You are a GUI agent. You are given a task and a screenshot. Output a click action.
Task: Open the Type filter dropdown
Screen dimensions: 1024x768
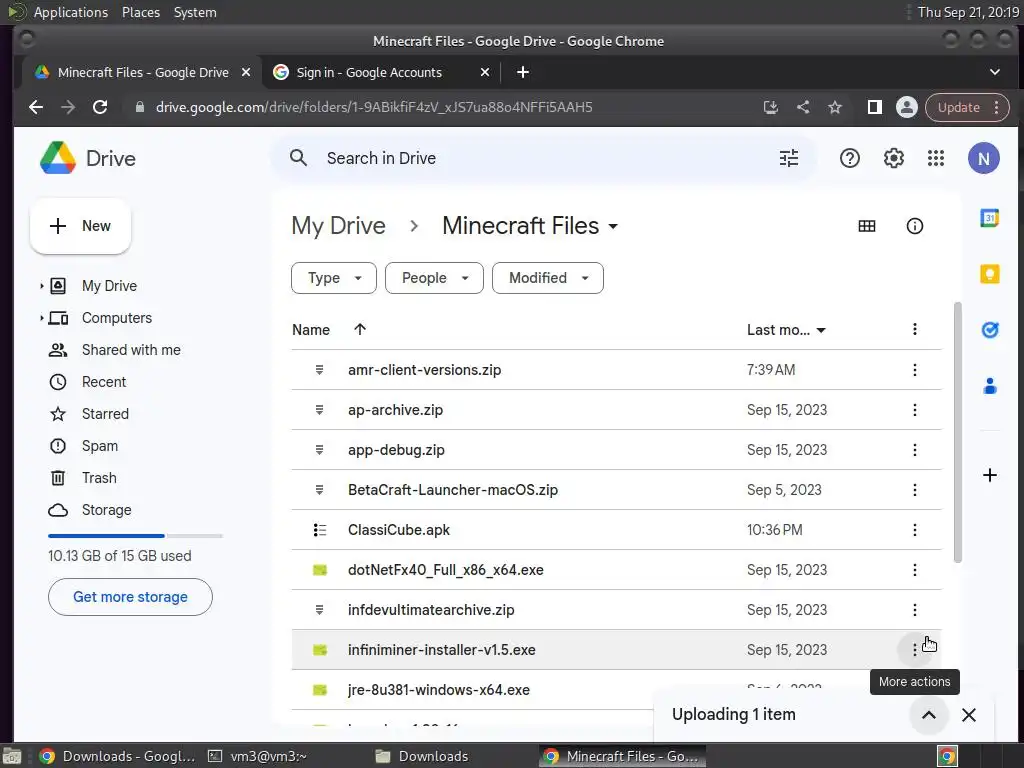coord(334,278)
